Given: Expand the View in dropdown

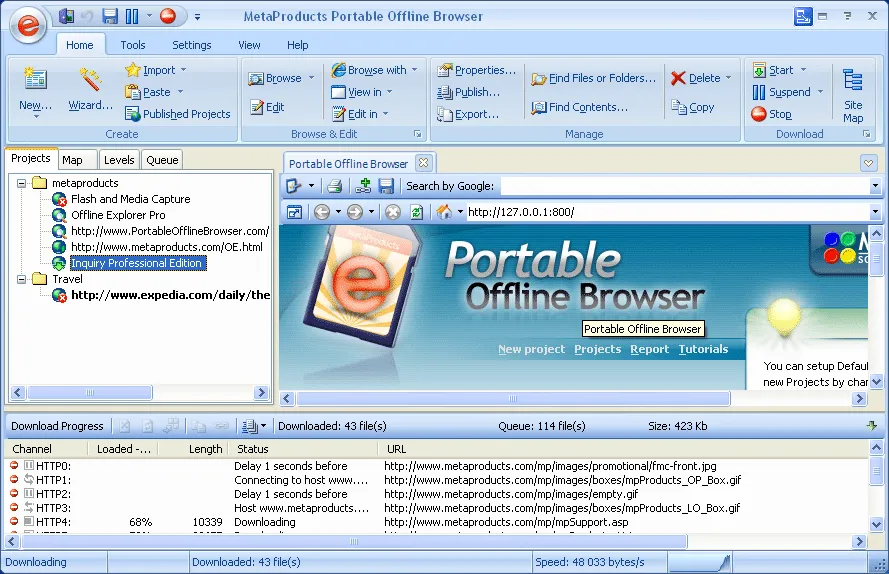Looking at the screenshot, I should pos(390,92).
